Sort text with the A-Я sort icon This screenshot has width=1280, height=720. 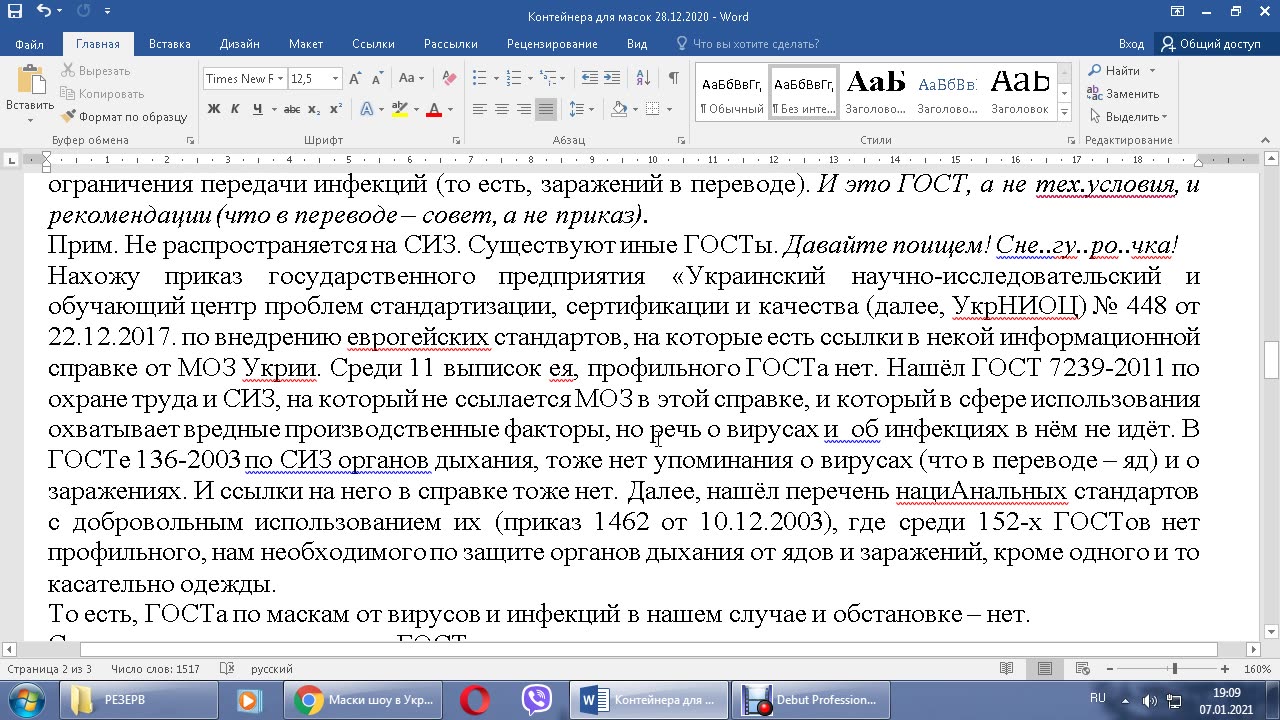[x=643, y=78]
